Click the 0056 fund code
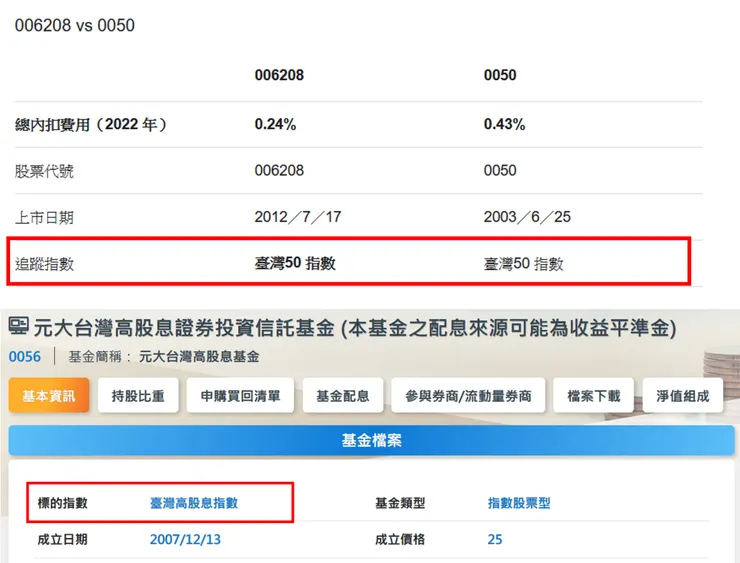 pos(25,356)
